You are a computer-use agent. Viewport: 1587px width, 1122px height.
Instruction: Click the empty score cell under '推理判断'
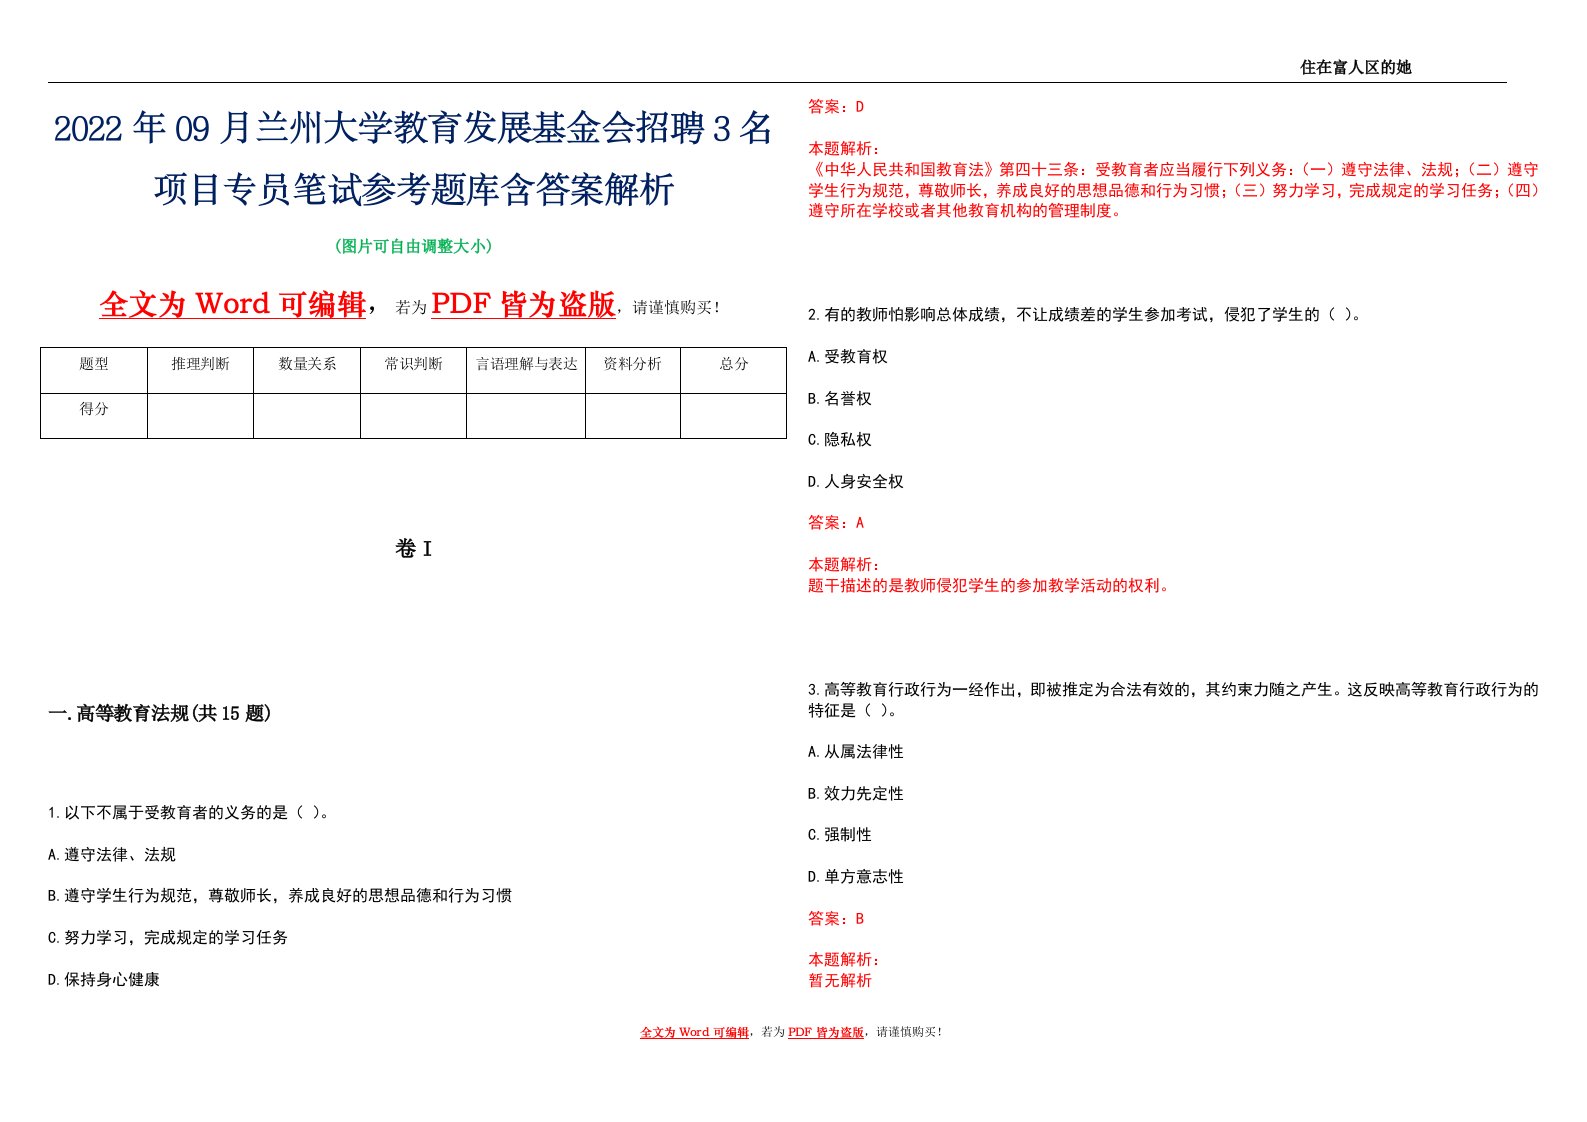click(200, 416)
